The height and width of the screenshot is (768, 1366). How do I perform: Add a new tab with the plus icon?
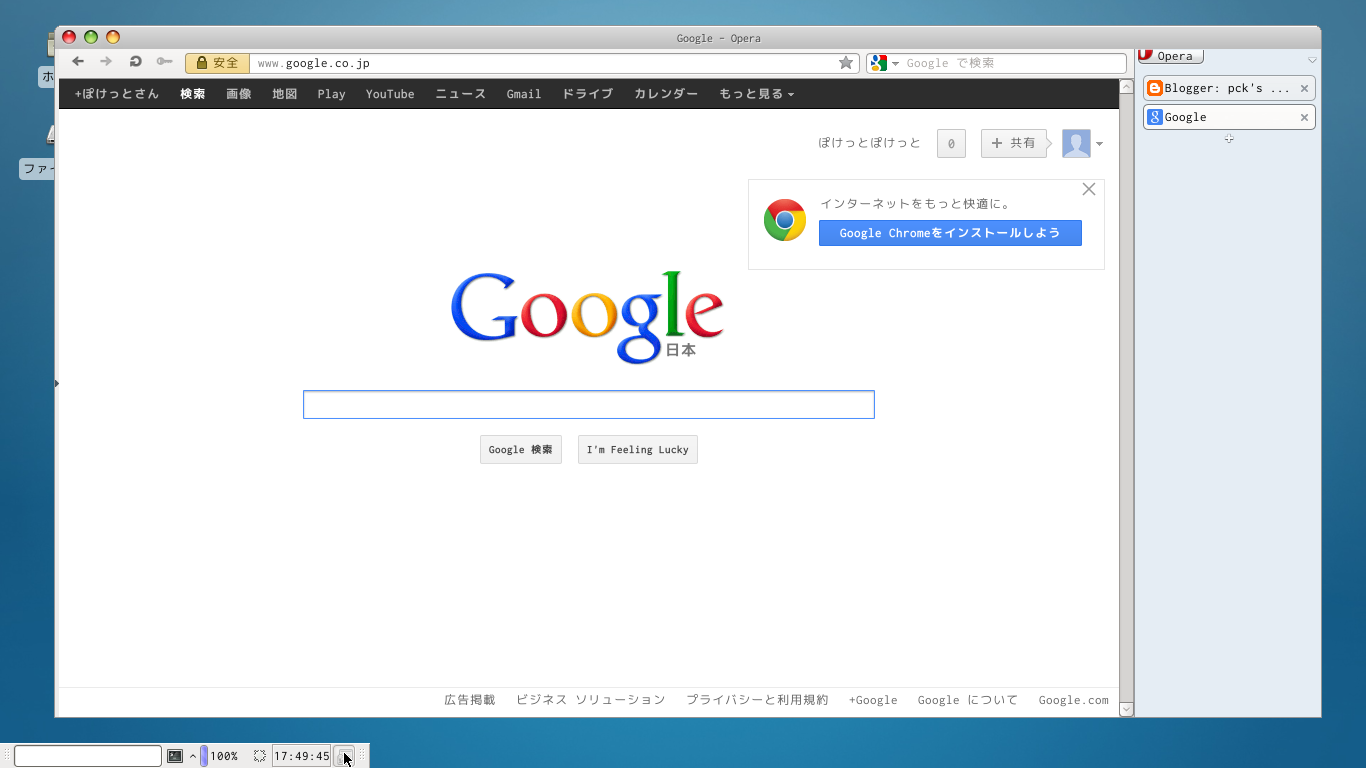click(1229, 138)
